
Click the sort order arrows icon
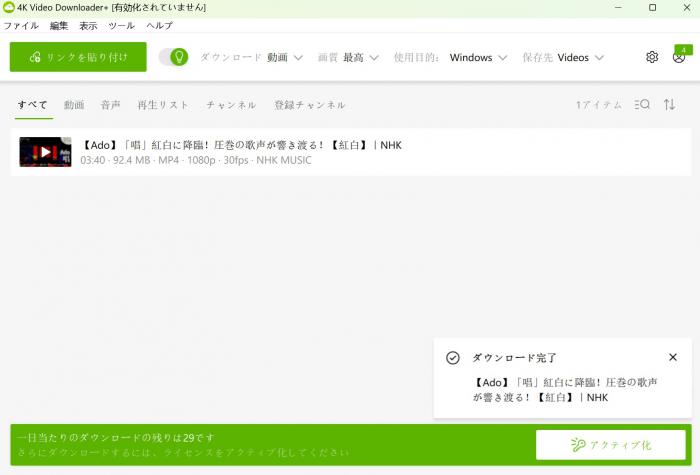[669, 104]
